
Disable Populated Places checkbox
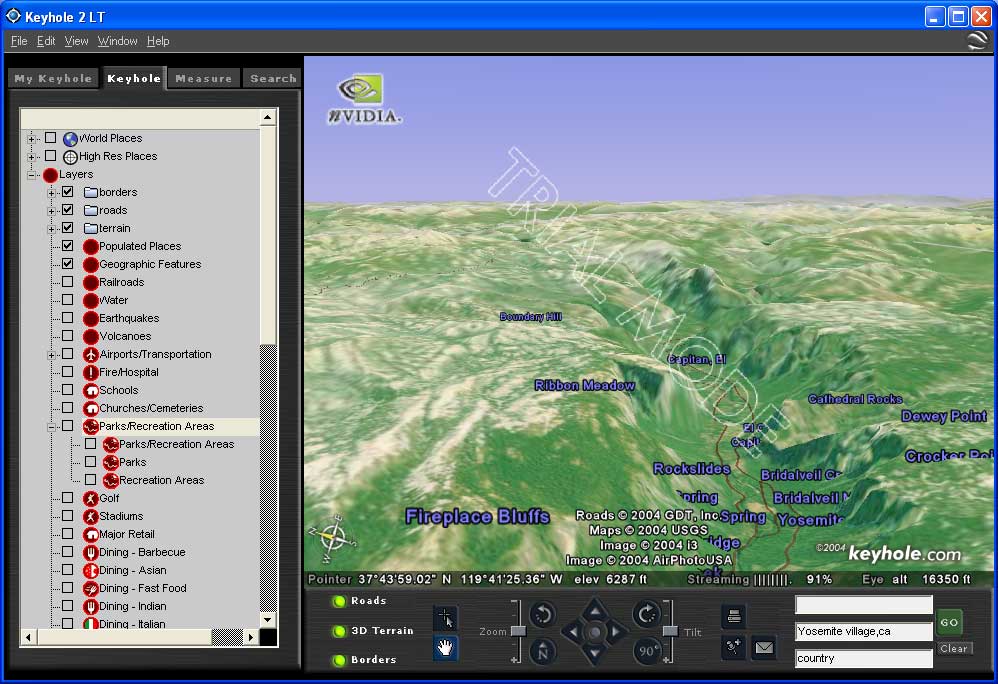67,246
